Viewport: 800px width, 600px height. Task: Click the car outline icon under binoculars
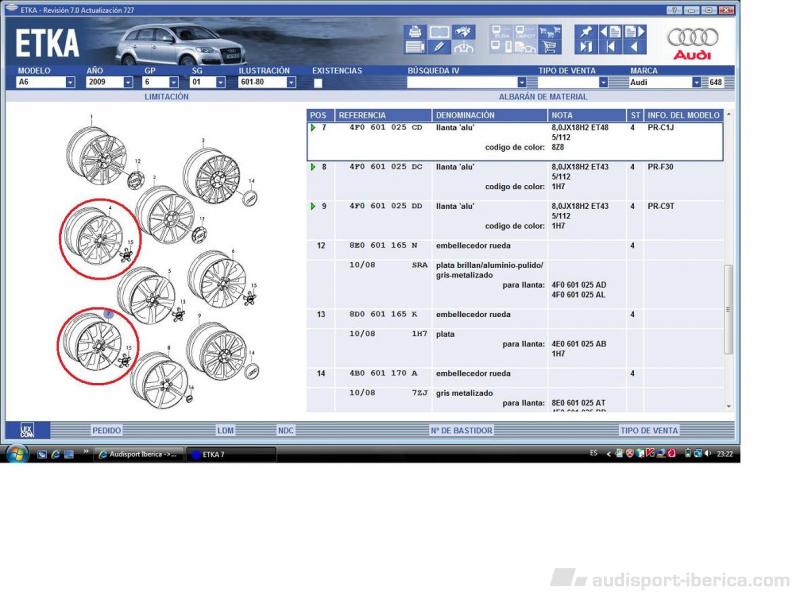pyautogui.click(x=463, y=47)
